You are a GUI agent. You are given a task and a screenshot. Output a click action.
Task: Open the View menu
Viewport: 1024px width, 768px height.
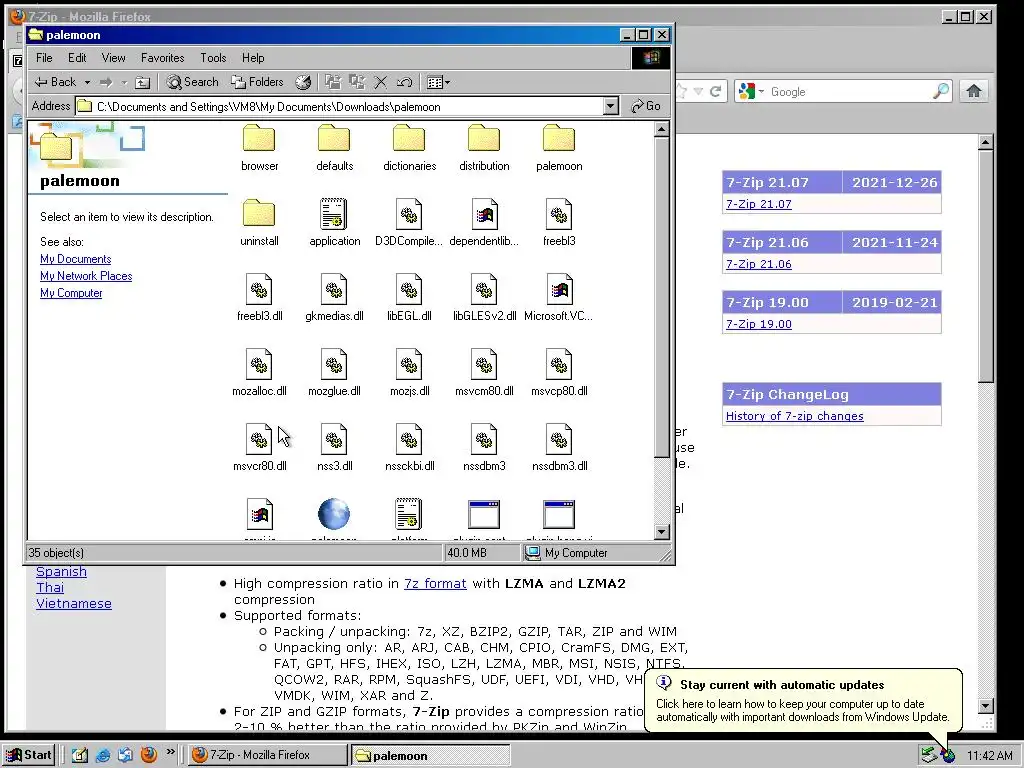[x=113, y=58]
